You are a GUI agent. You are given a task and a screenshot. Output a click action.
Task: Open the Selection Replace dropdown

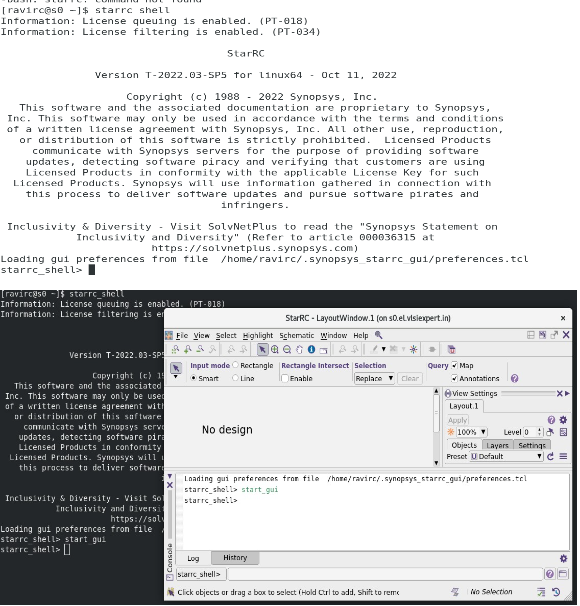[x=374, y=379]
